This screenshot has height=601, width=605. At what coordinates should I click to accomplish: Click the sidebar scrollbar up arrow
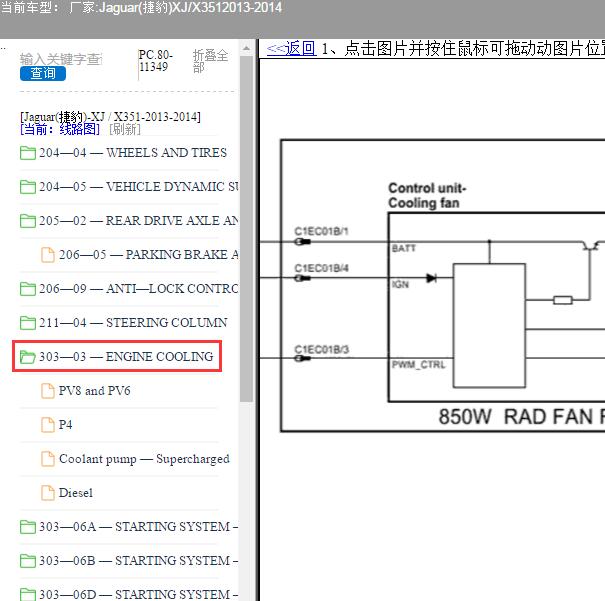[246, 49]
